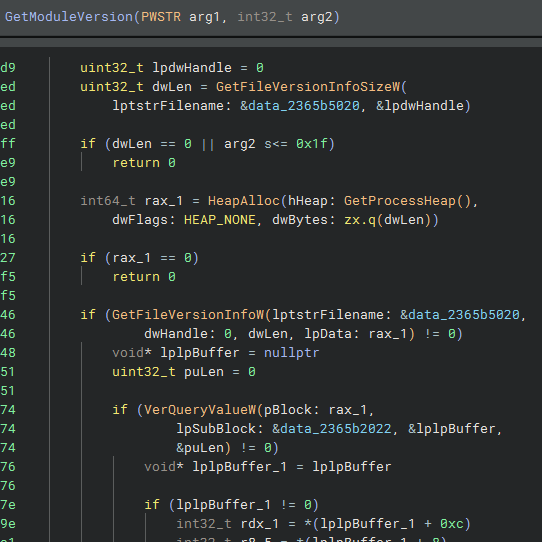Viewport: 542px width, 542px height.
Task: Select lplpBuffer_1 in its void* declaration
Action: click(x=240, y=467)
